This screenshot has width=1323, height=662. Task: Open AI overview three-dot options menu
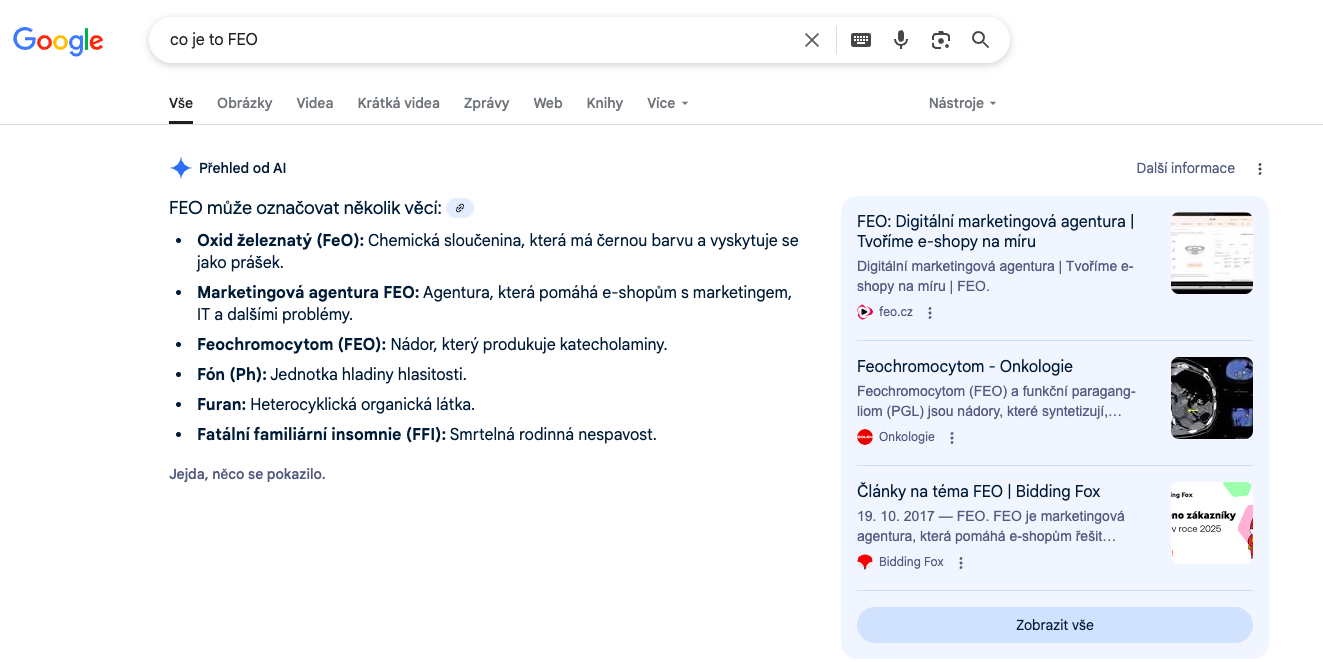click(x=1260, y=169)
